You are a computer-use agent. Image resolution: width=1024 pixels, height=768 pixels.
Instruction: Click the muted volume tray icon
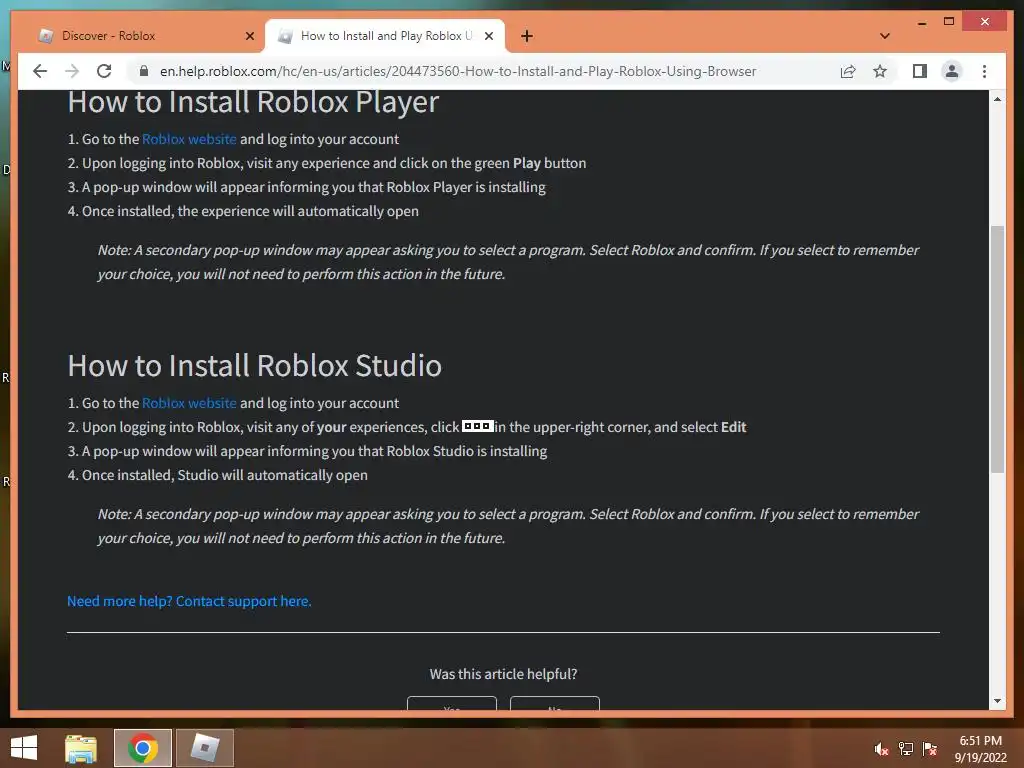(881, 749)
